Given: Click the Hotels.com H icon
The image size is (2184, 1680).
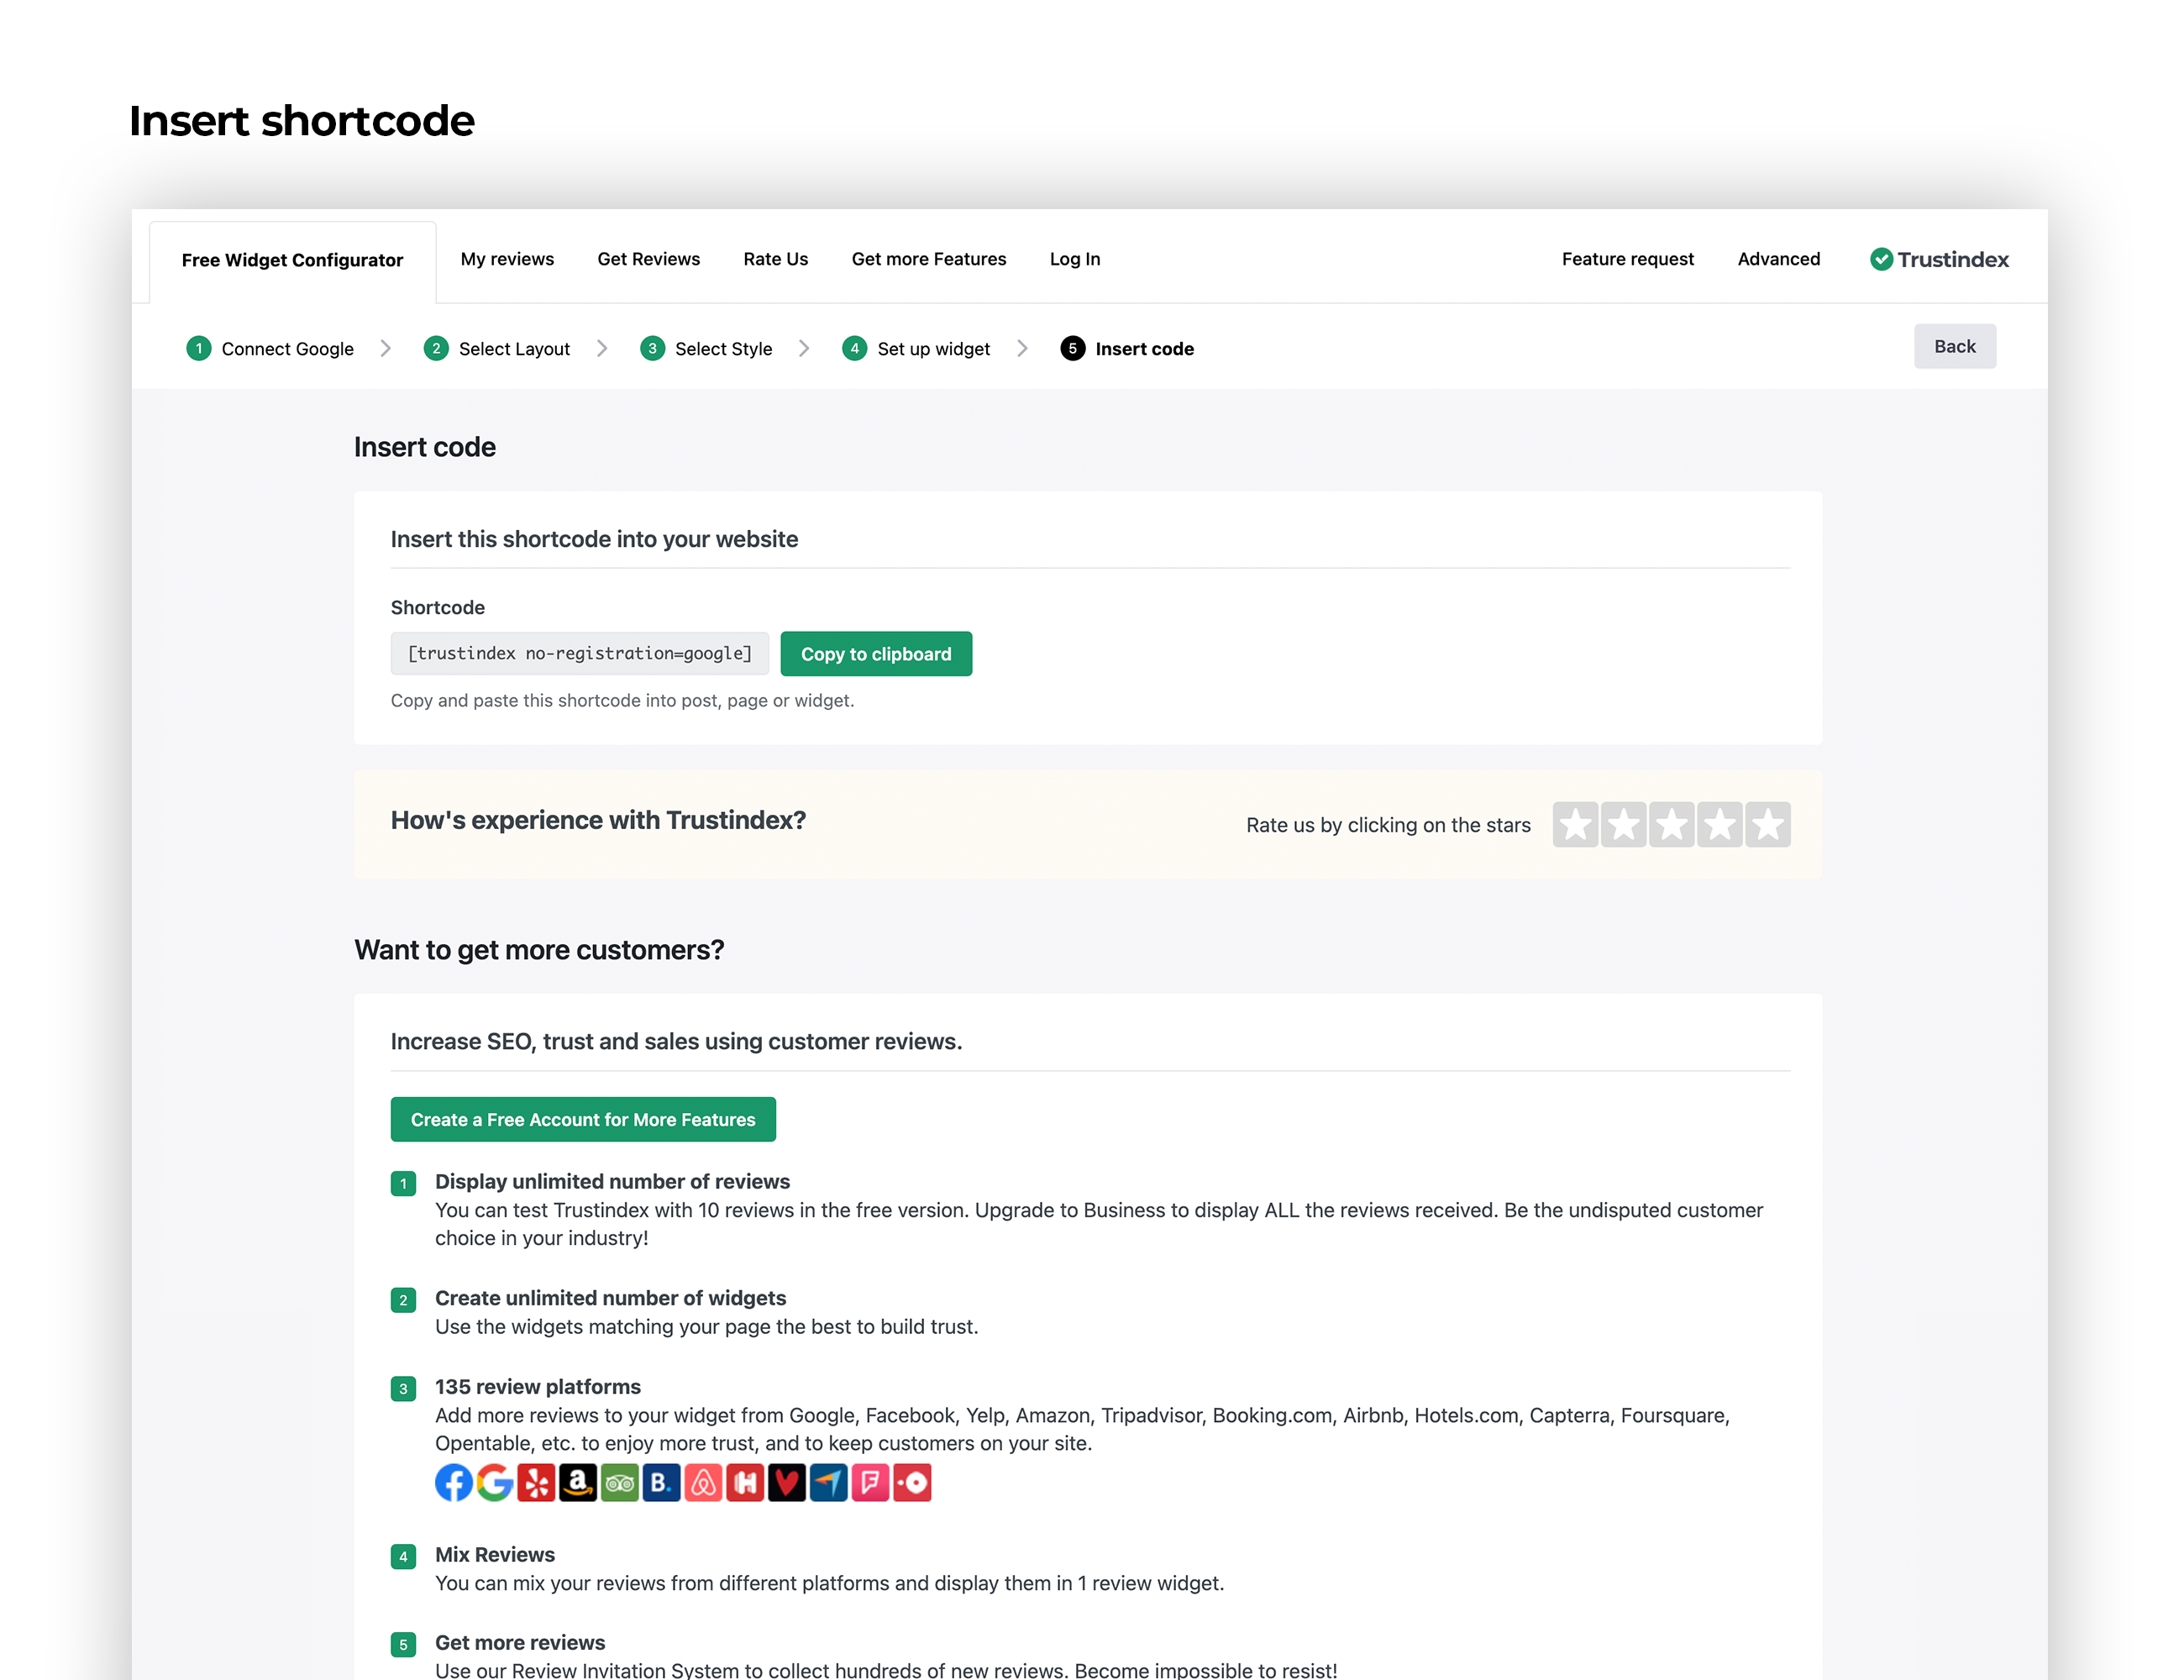Looking at the screenshot, I should tap(745, 1483).
